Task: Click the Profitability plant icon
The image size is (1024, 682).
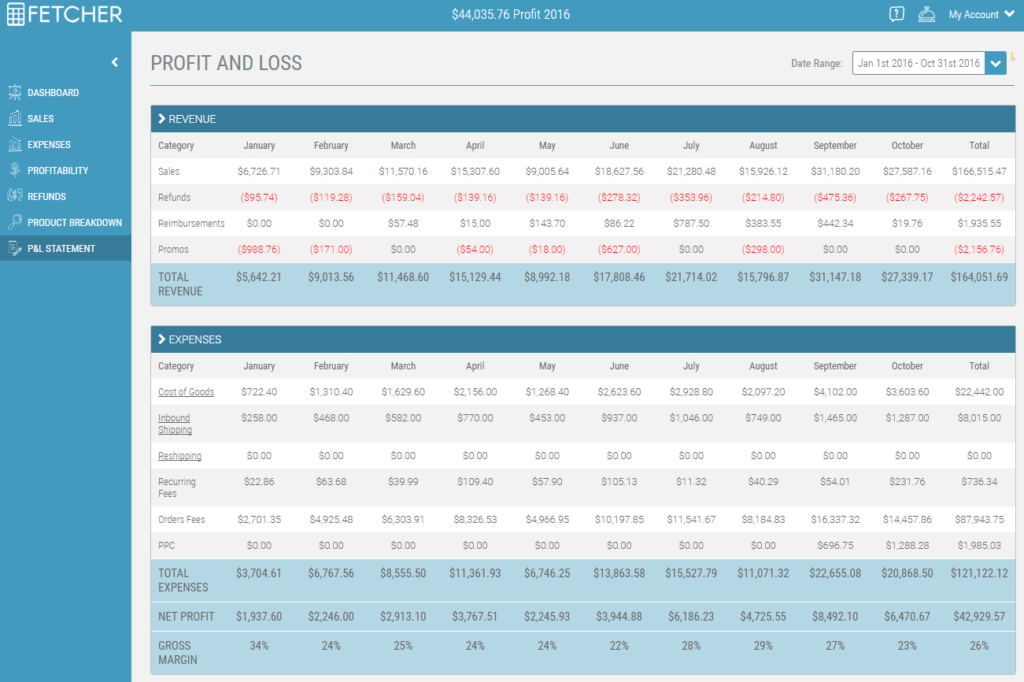Action: coord(14,170)
